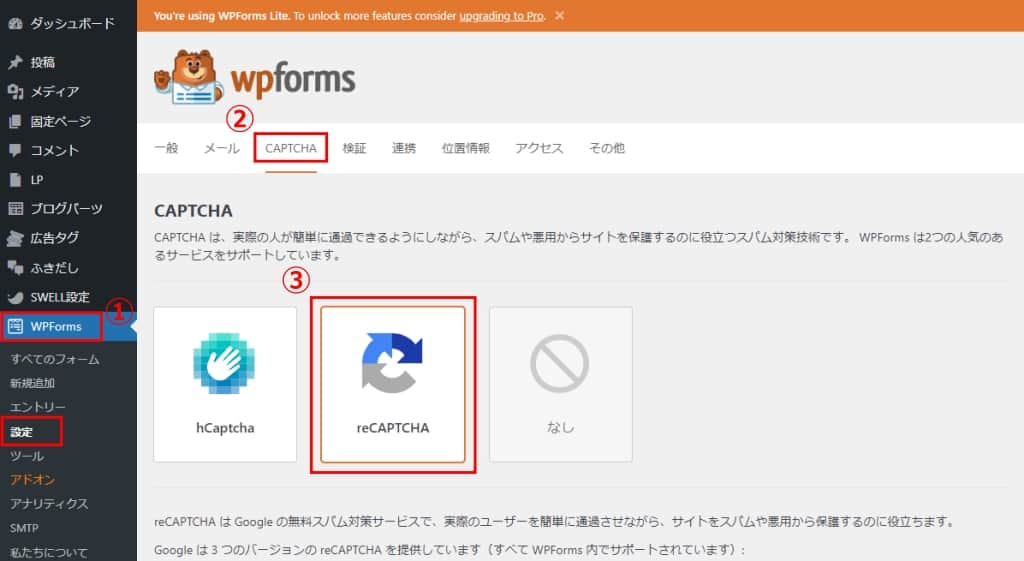Click the none (prohibited) circle icon
This screenshot has width=1024, height=561.
(x=560, y=363)
